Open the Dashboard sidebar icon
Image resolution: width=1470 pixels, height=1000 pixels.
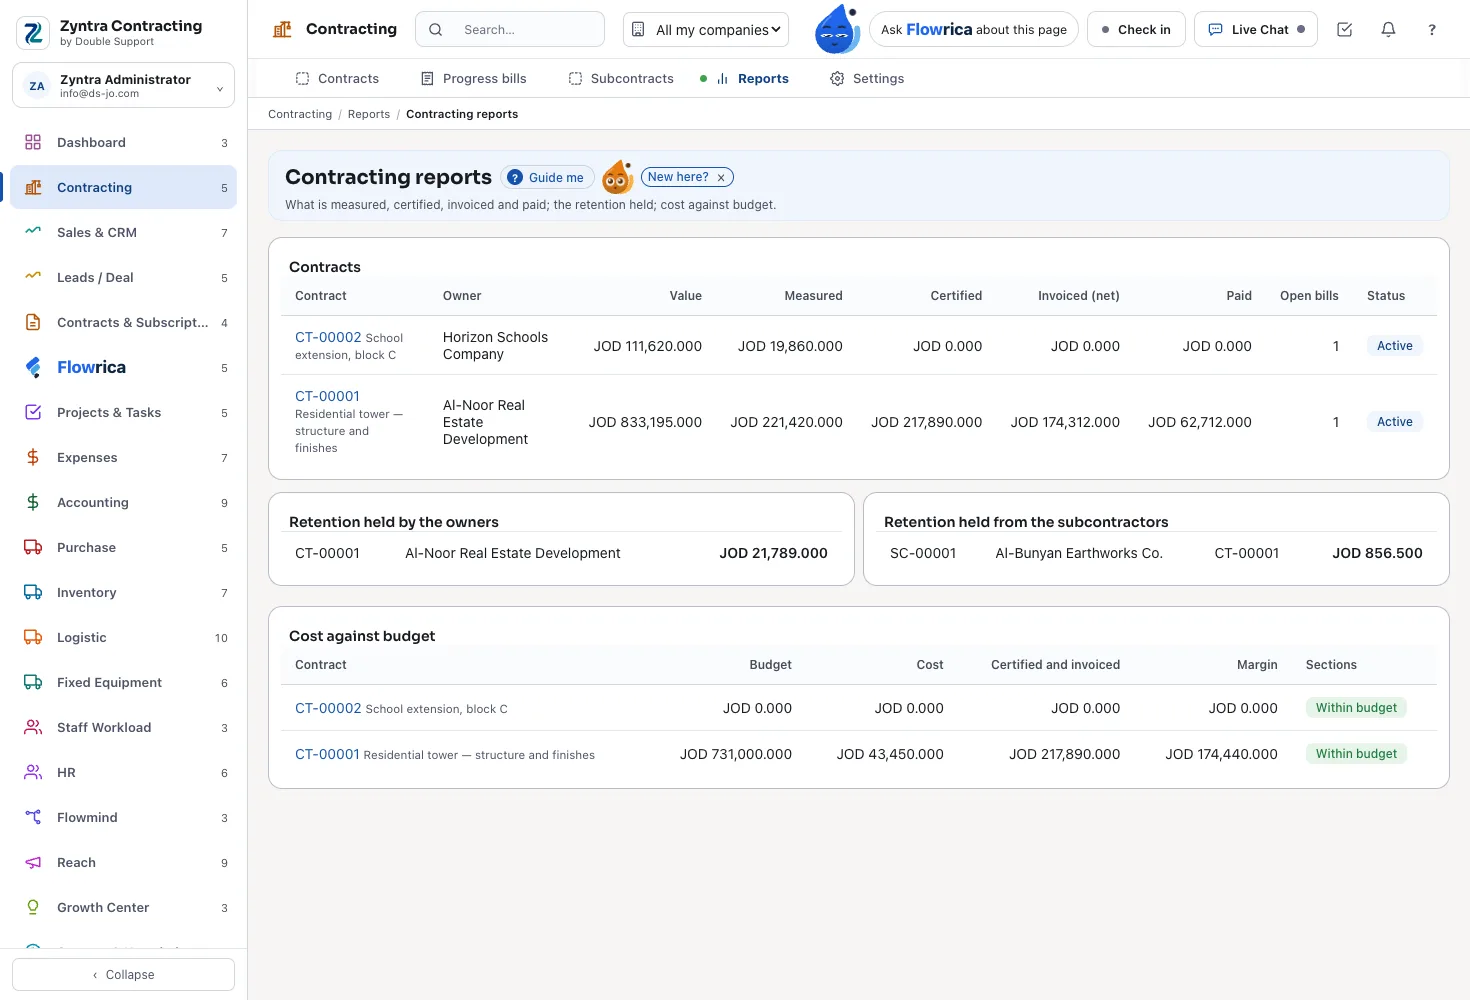tap(33, 142)
